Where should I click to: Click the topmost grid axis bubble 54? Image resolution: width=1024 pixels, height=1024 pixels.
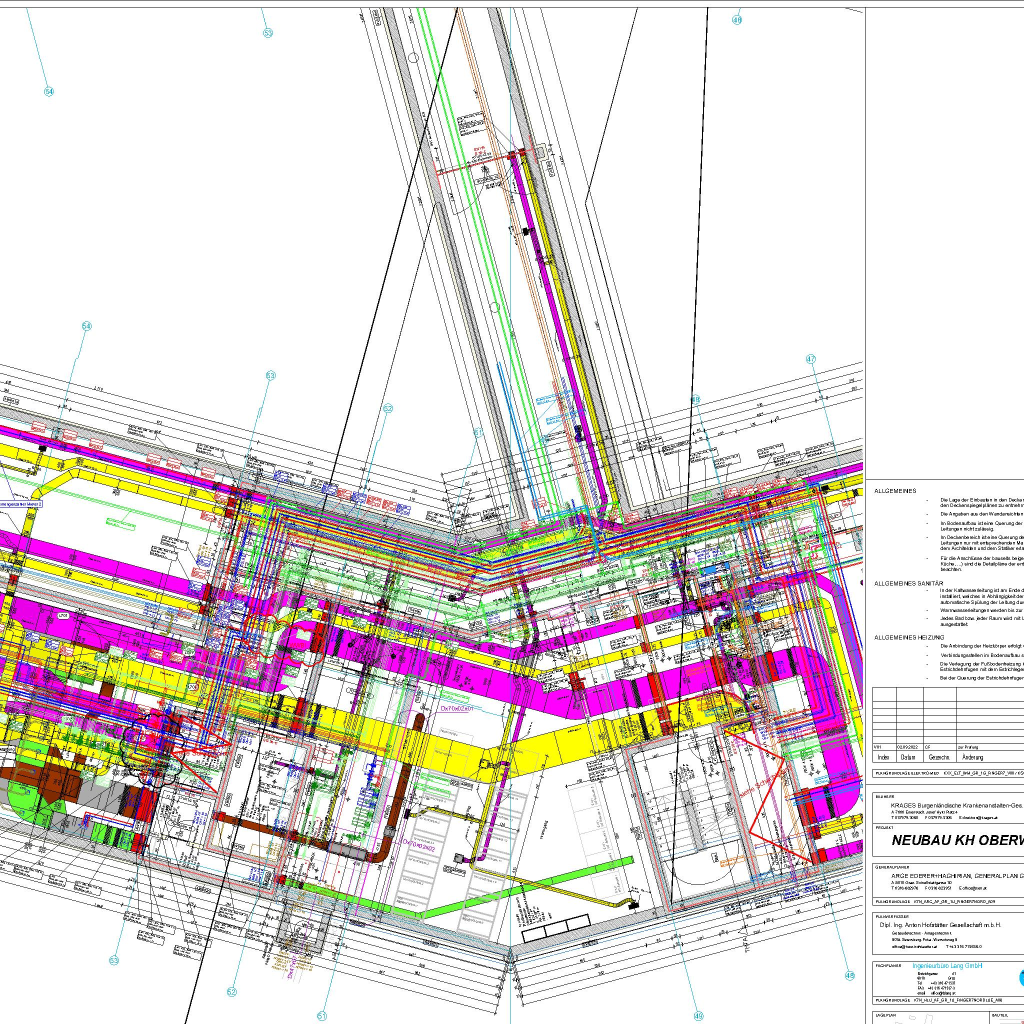point(48,91)
